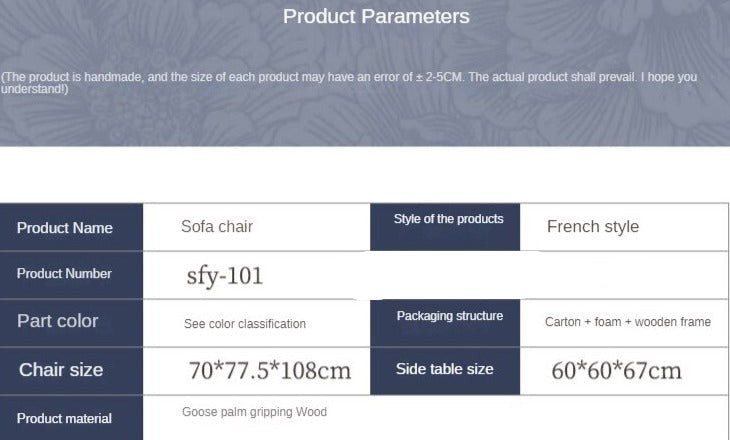This screenshot has height=440, width=730.
Task: Open the "See color classification" text
Action: 245,324
